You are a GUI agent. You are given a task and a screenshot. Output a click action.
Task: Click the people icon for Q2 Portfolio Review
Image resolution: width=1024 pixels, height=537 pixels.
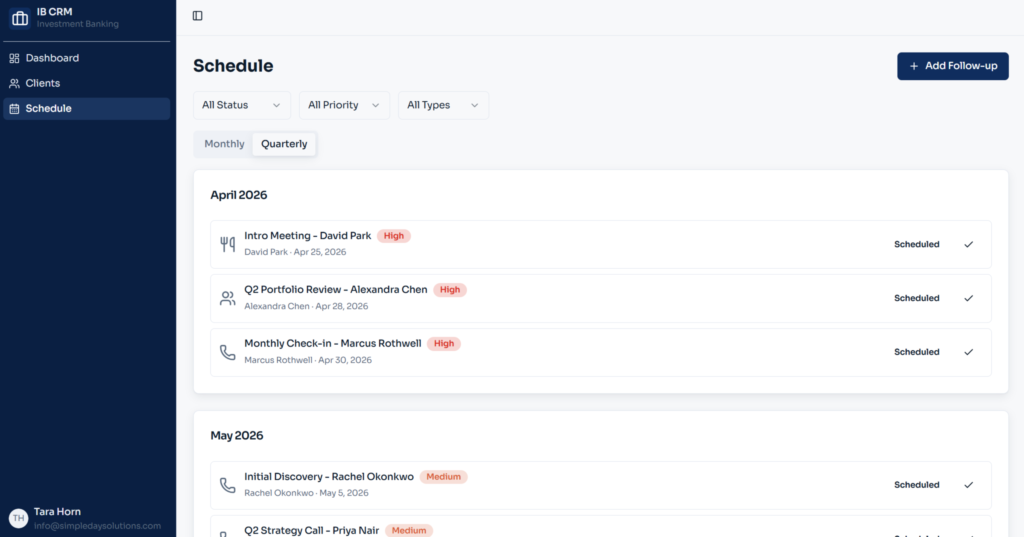pyautogui.click(x=227, y=299)
